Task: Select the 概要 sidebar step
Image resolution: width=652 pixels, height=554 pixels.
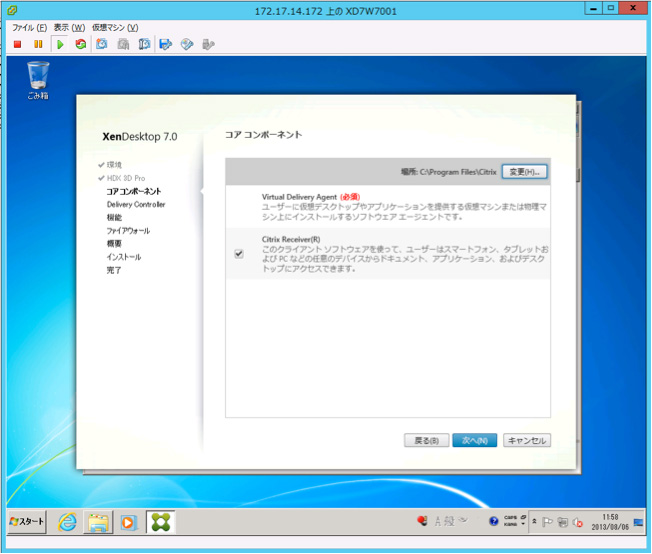Action: pos(114,244)
